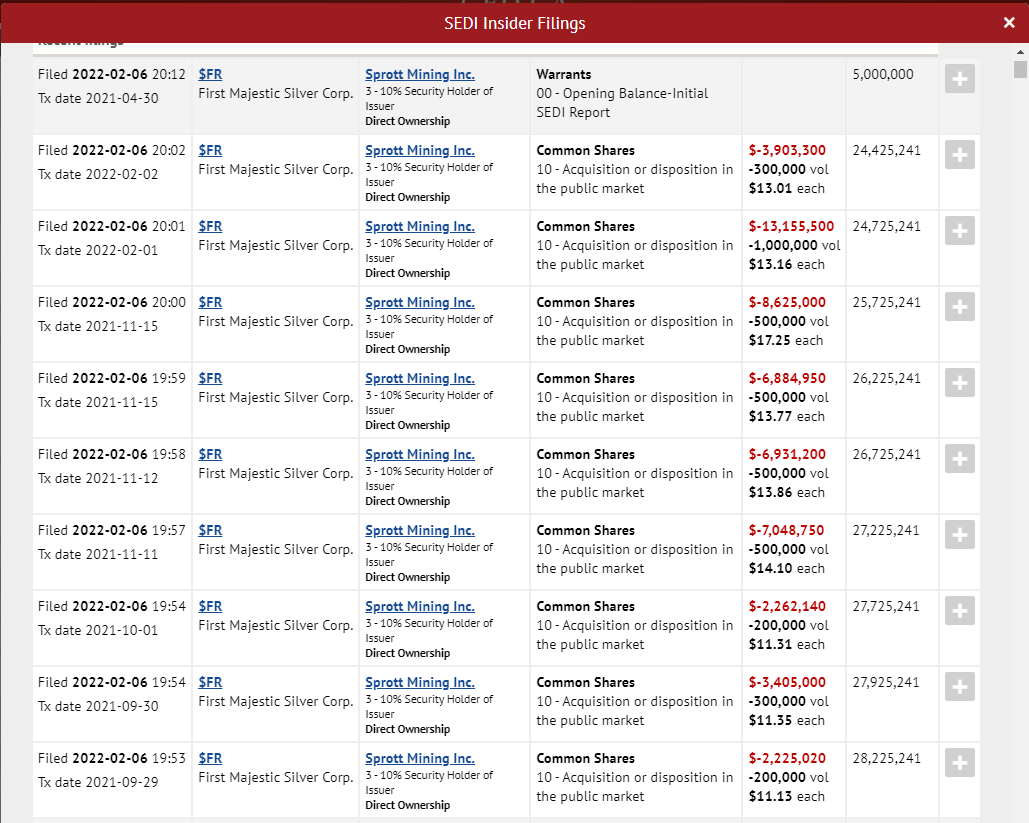
Task: Open $FR ticker in the 20:12 filing
Action: tap(210, 74)
